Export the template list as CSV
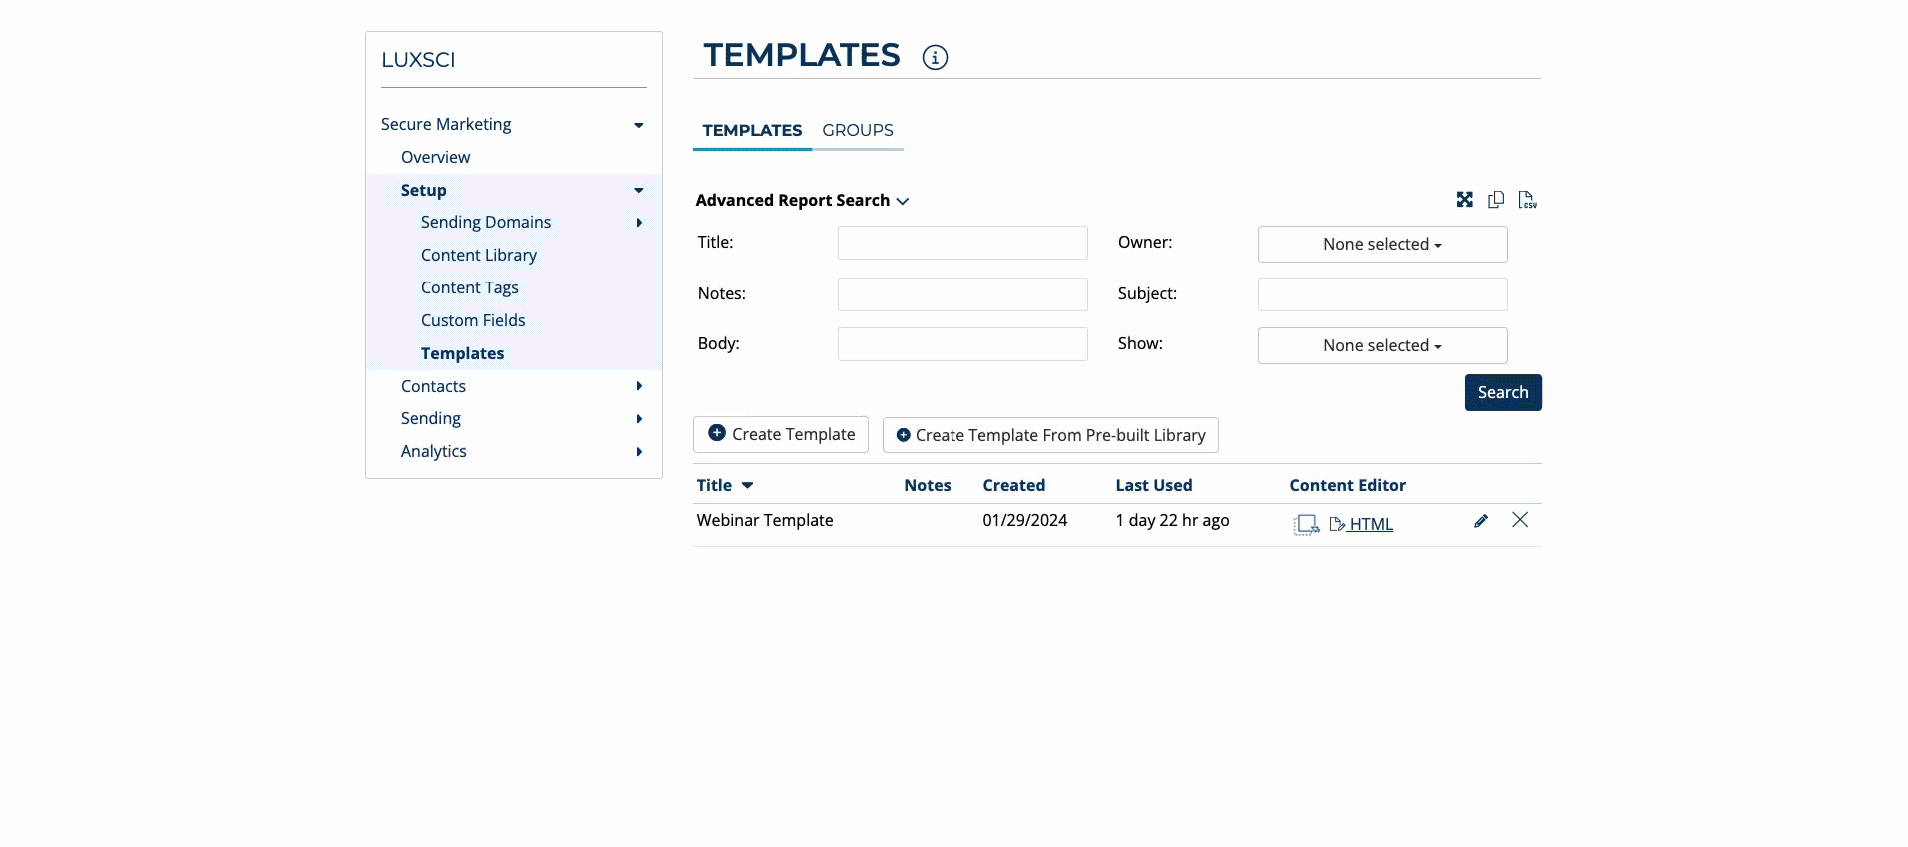 click(x=1527, y=200)
